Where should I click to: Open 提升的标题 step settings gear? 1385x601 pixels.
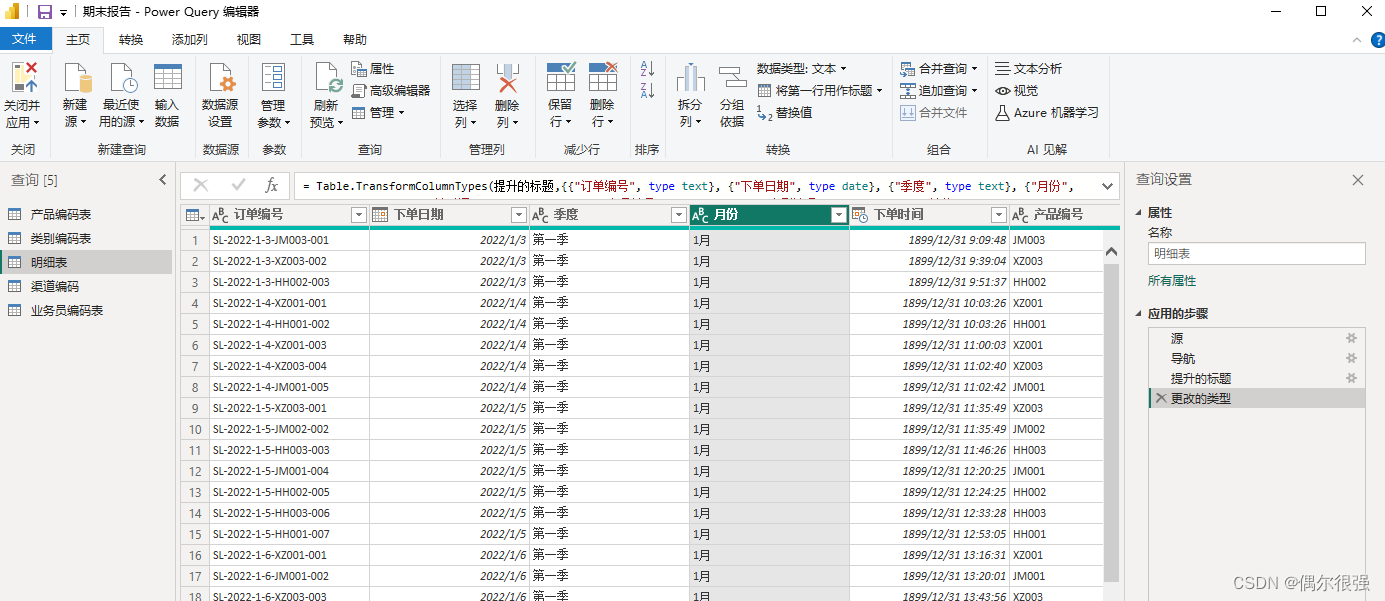click(1352, 378)
